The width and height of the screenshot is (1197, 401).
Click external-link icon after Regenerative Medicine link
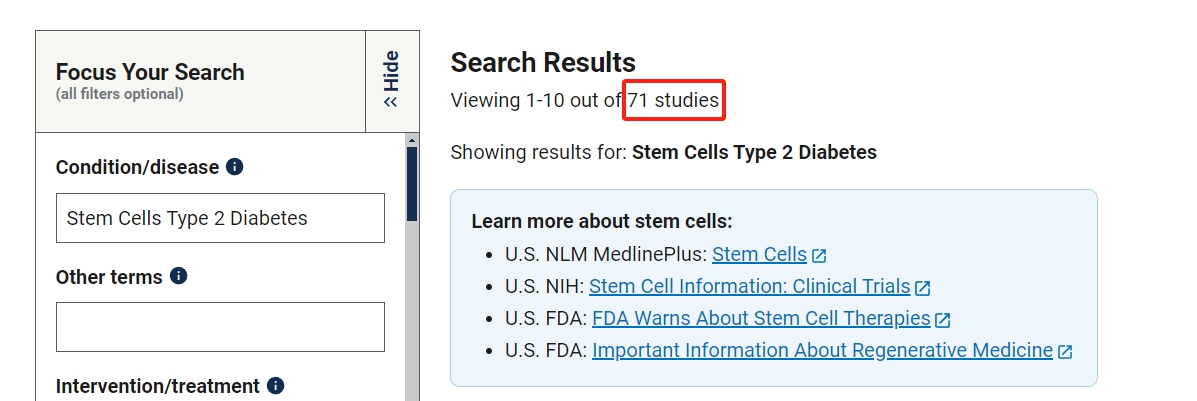coord(1066,351)
